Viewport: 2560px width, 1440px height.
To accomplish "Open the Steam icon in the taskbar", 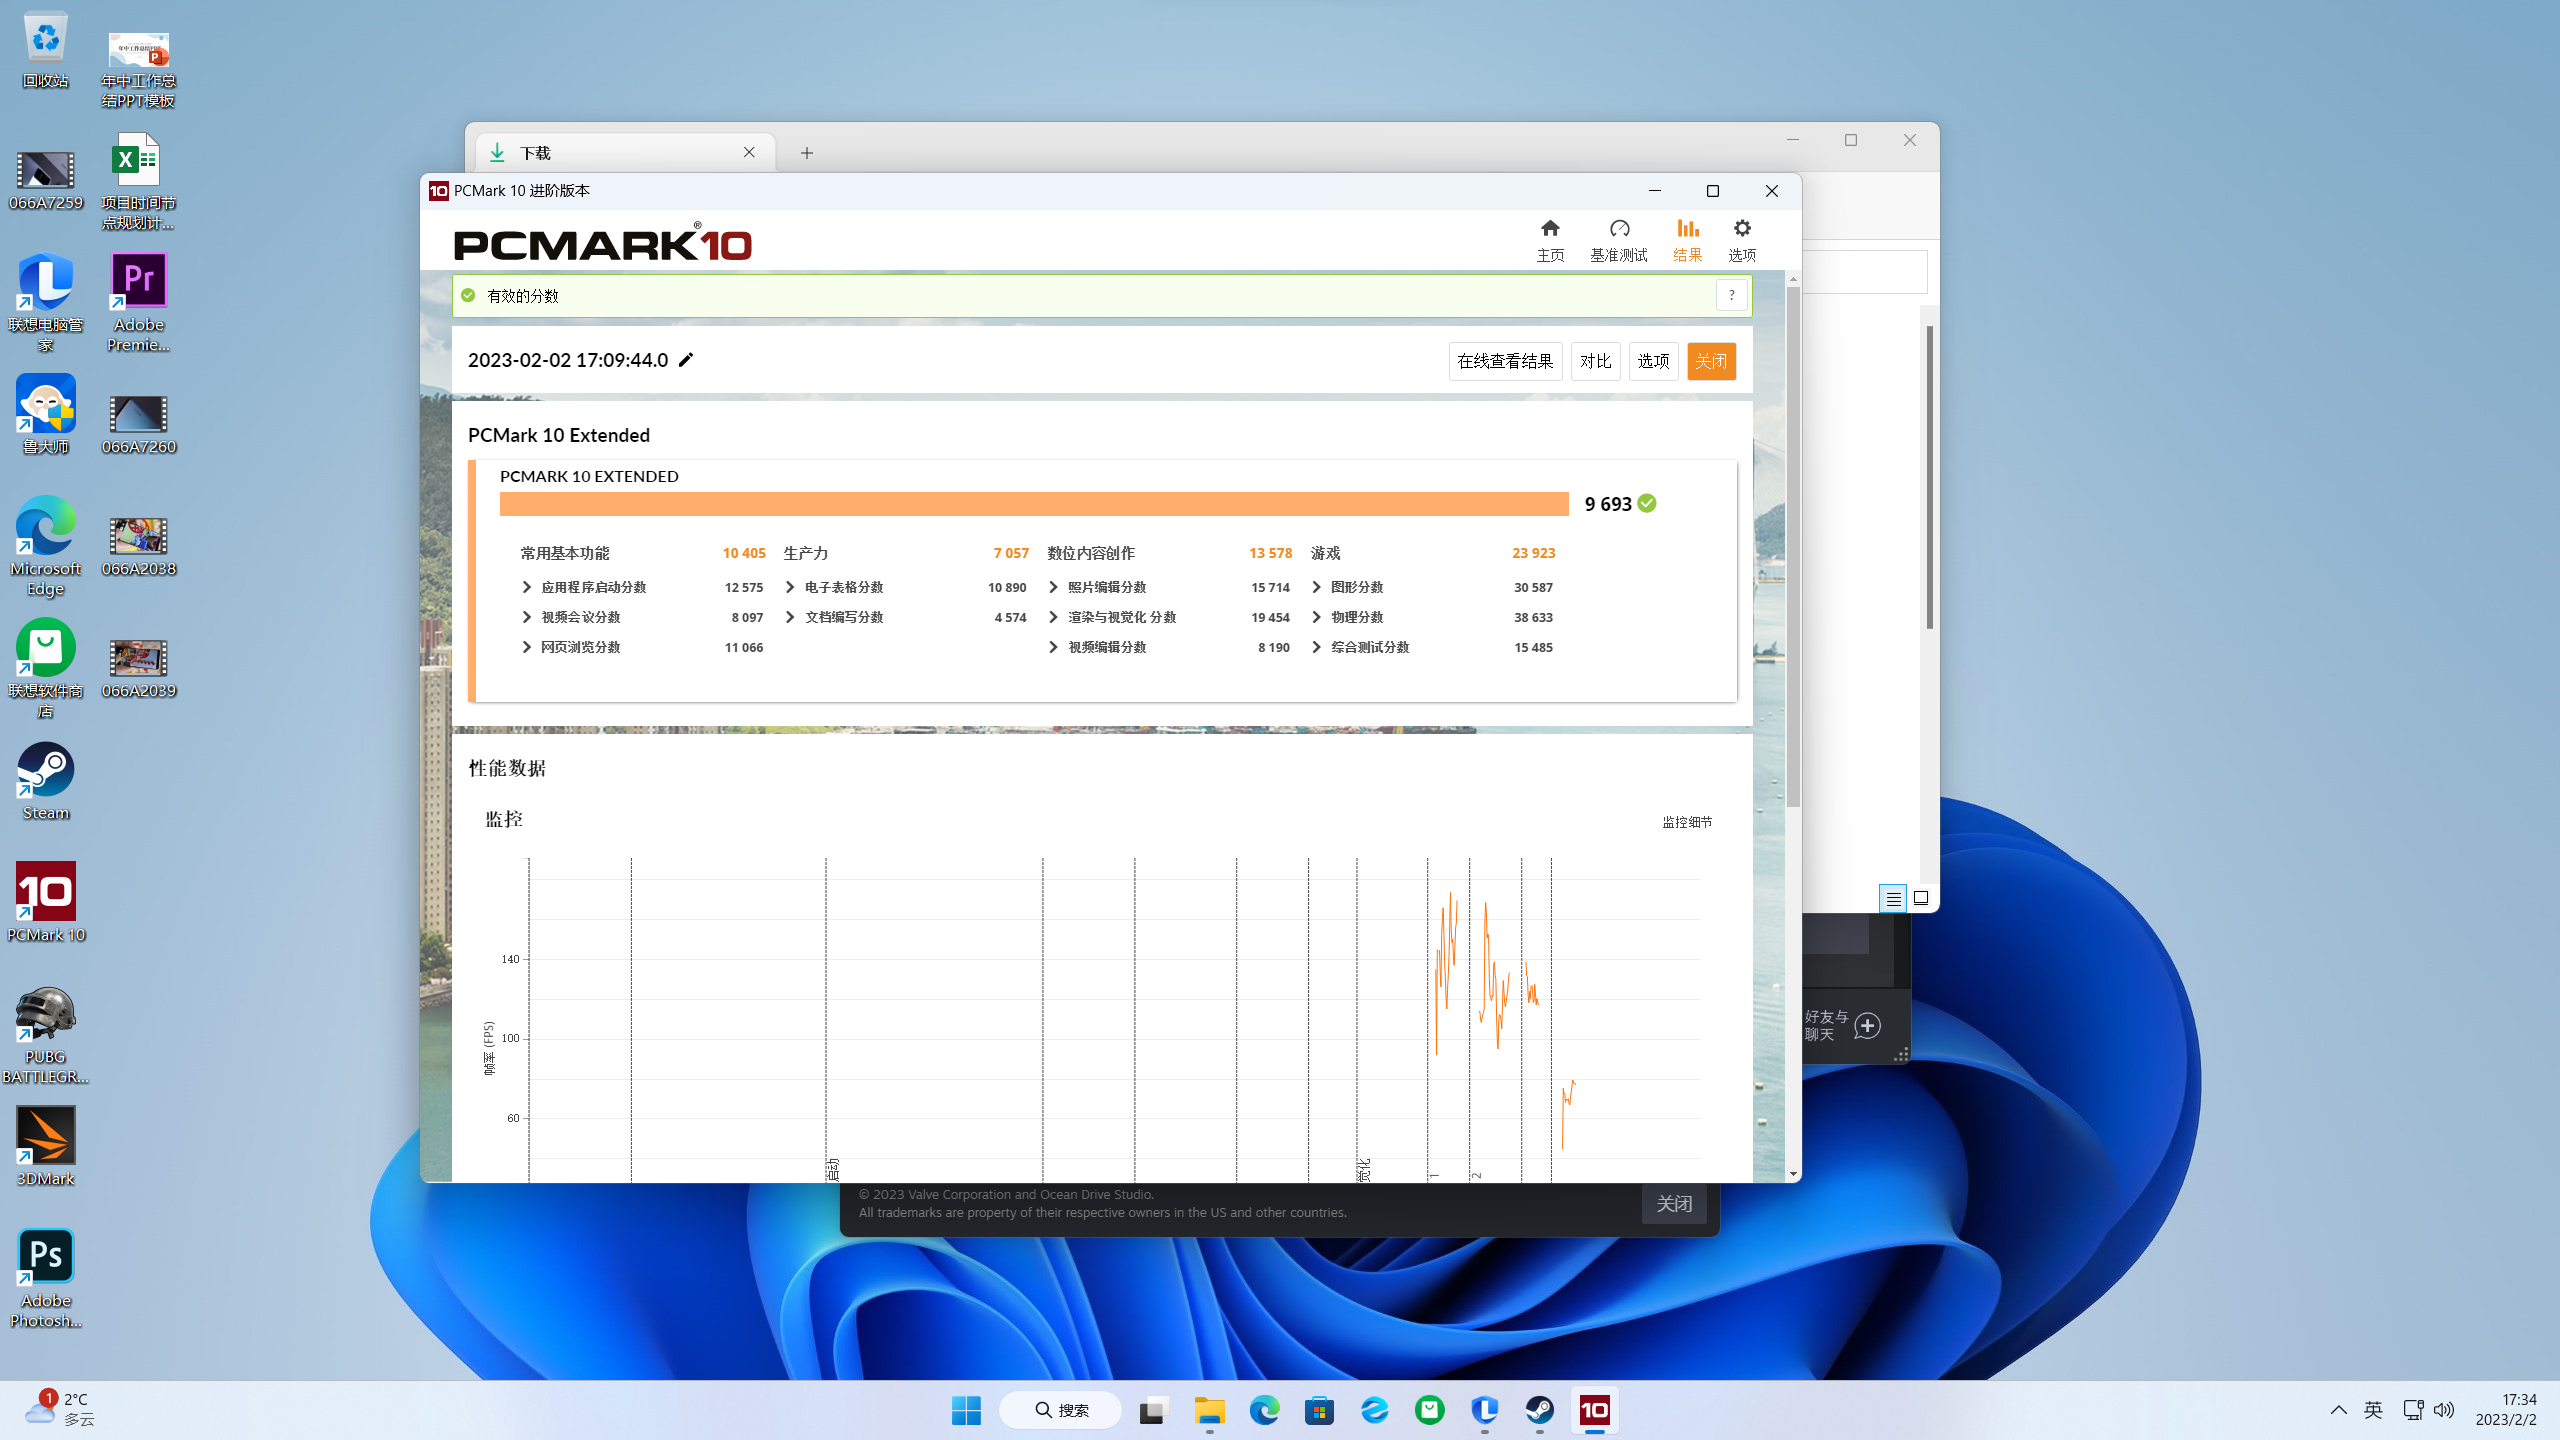I will pyautogui.click(x=1539, y=1410).
